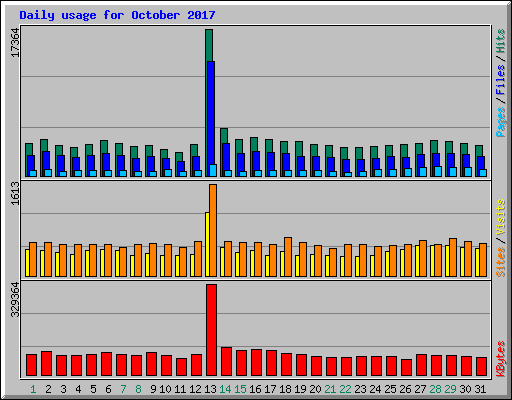Click day label 26 on the x-axis
This screenshot has height=400, width=512.
[405, 389]
